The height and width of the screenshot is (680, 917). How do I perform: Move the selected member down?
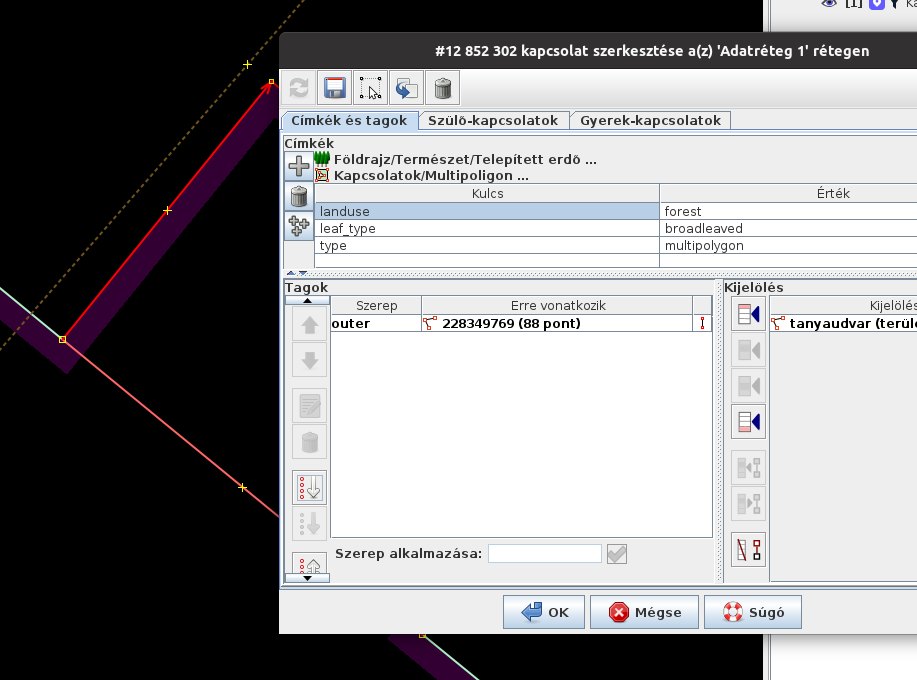click(309, 360)
